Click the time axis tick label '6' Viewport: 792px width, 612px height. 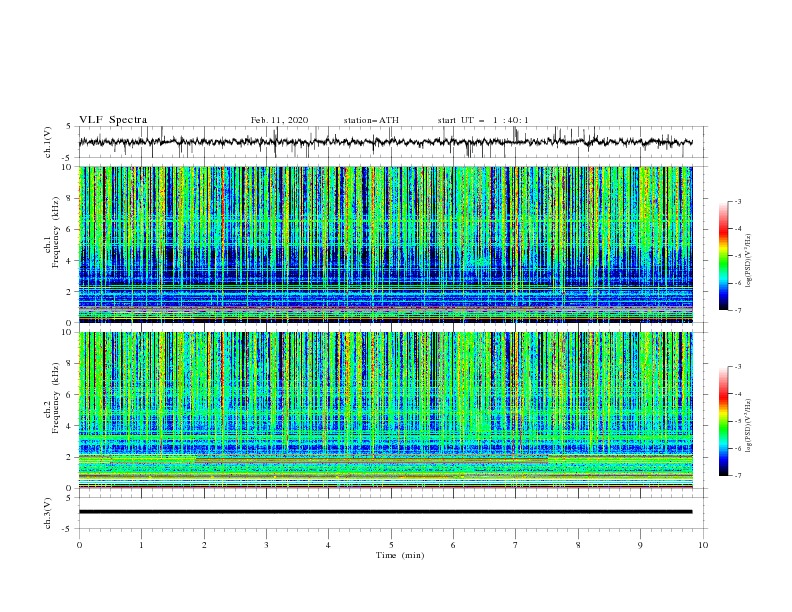(453, 545)
